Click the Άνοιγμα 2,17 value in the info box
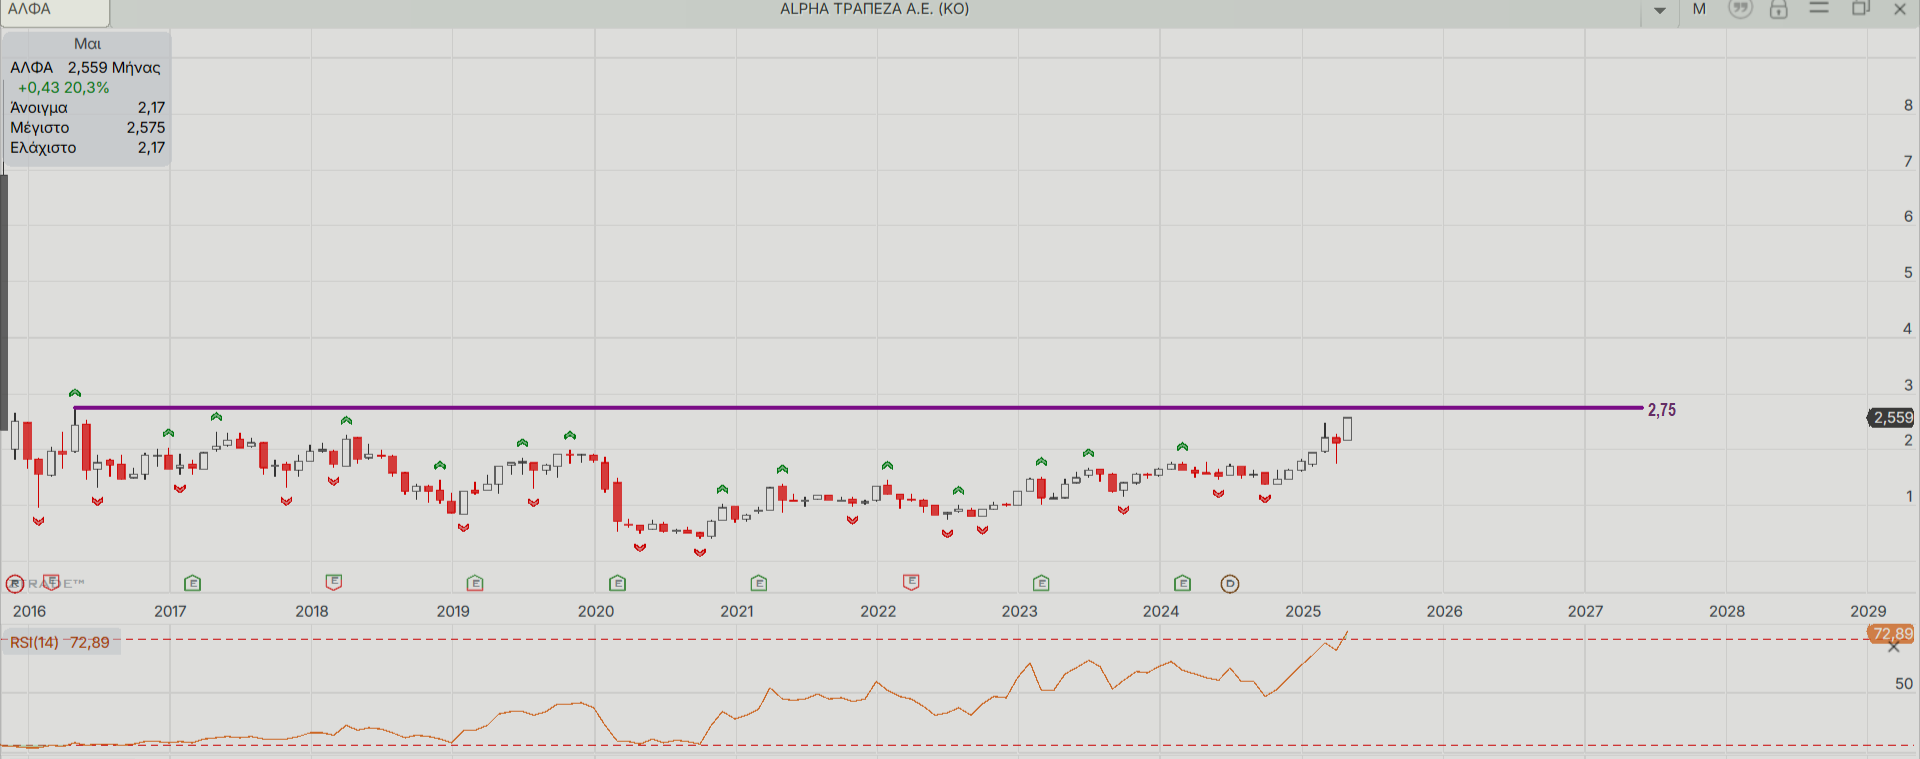Image resolution: width=1920 pixels, height=759 pixels. coord(152,108)
